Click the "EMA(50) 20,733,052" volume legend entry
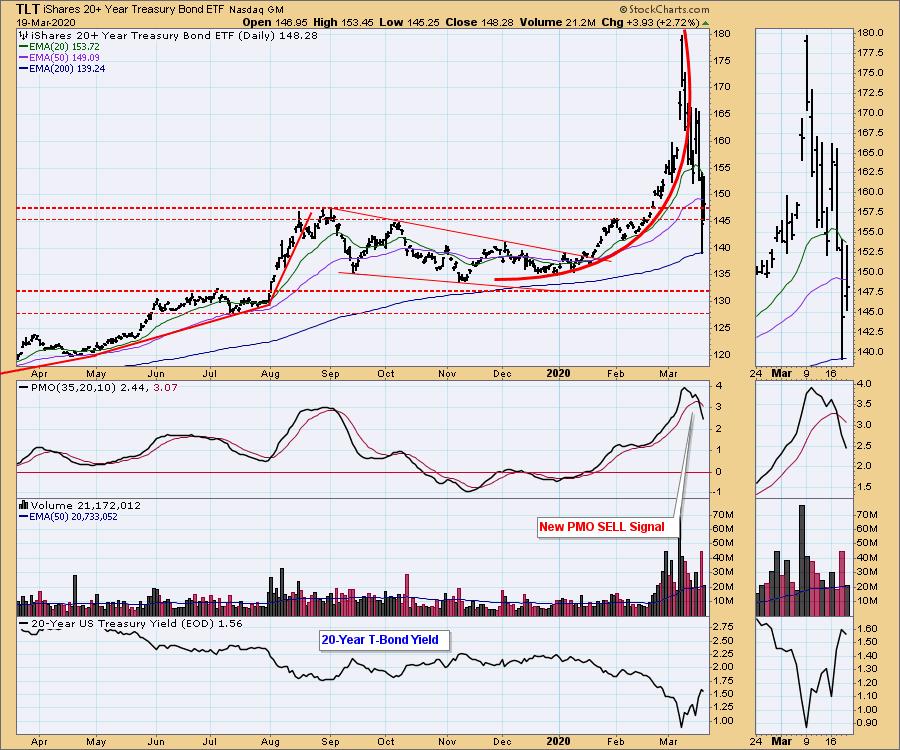 click(73, 516)
